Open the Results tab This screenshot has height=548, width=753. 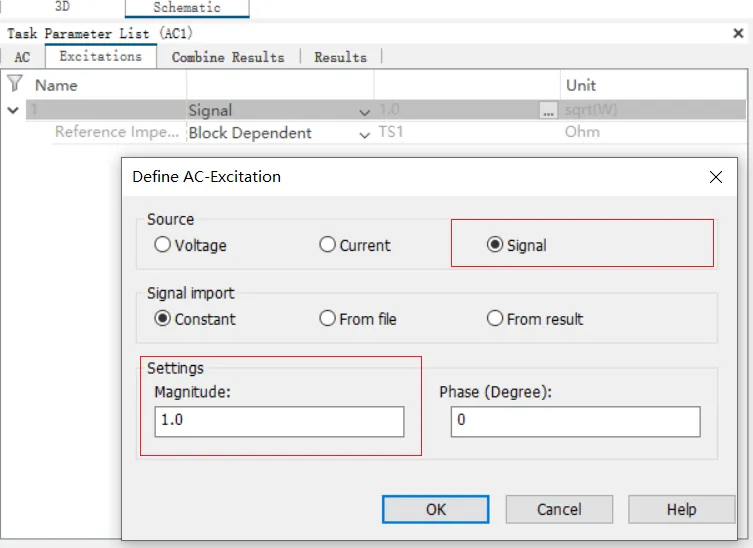tap(340, 57)
